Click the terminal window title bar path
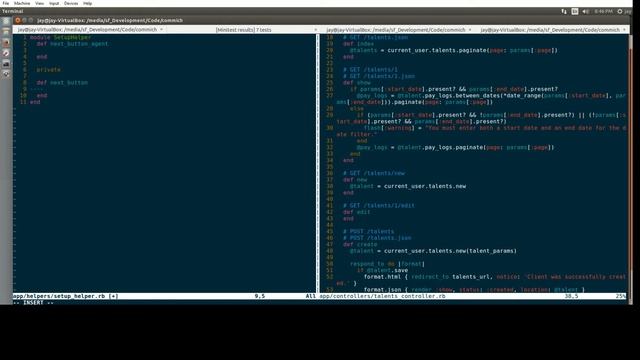Viewport: 640px width, 360px height. pos(110,20)
